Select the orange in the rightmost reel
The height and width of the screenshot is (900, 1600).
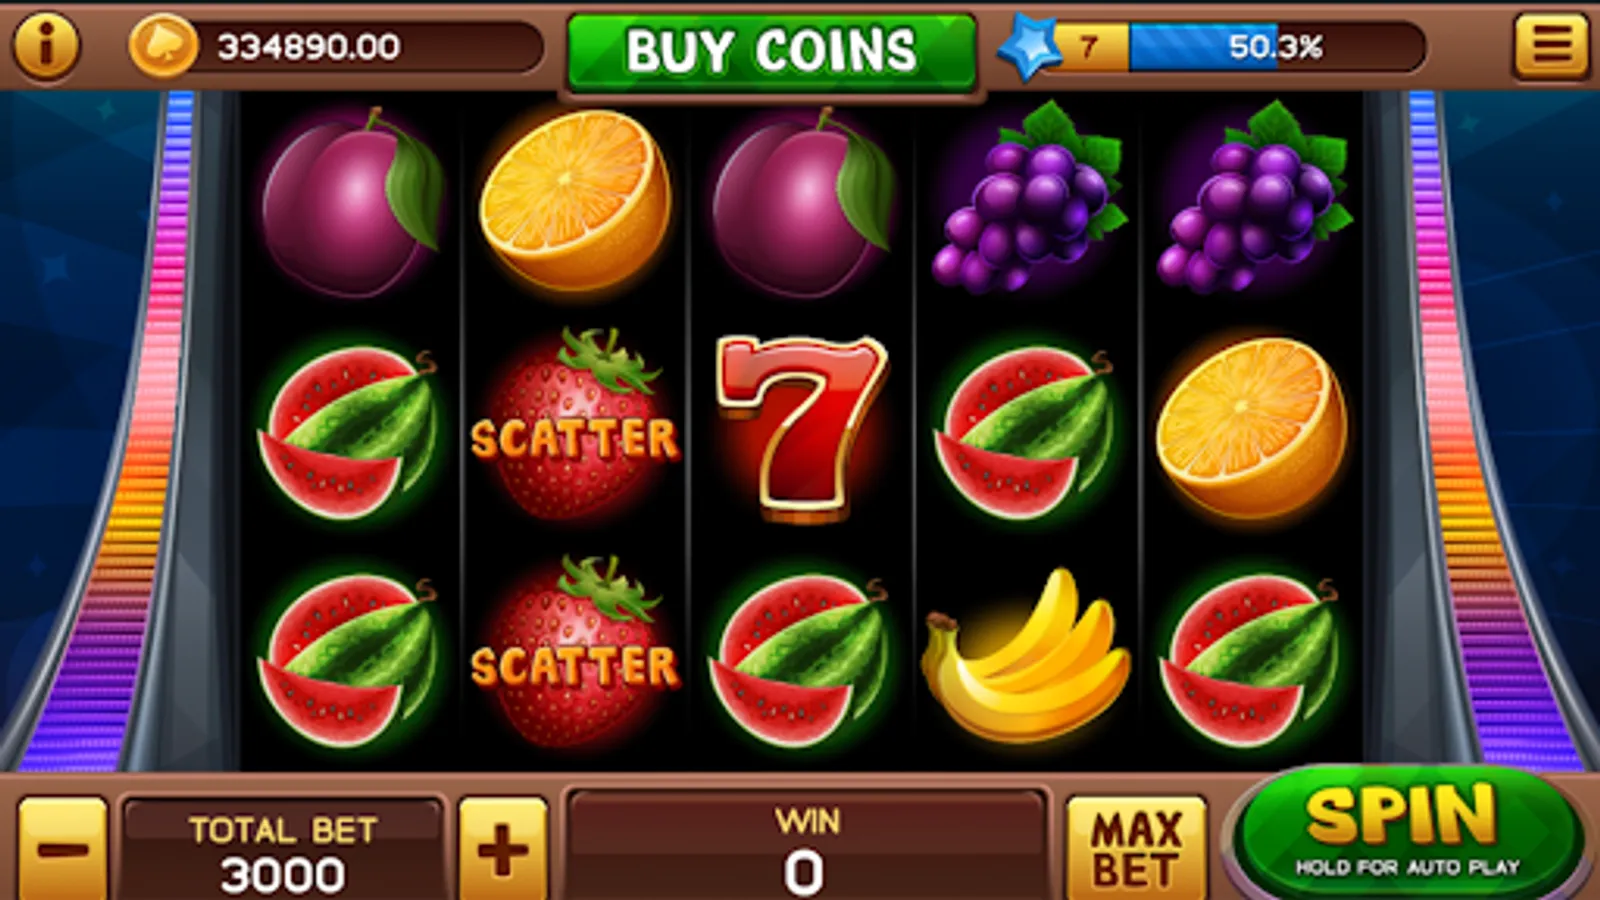pyautogui.click(x=1251, y=427)
